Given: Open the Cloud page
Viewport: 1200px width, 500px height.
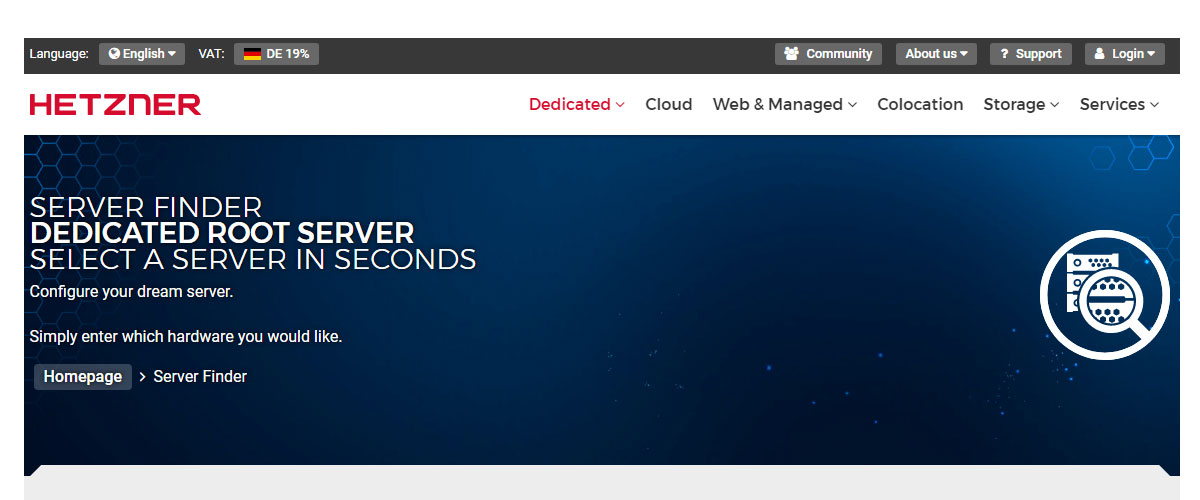Looking at the screenshot, I should click(x=669, y=104).
